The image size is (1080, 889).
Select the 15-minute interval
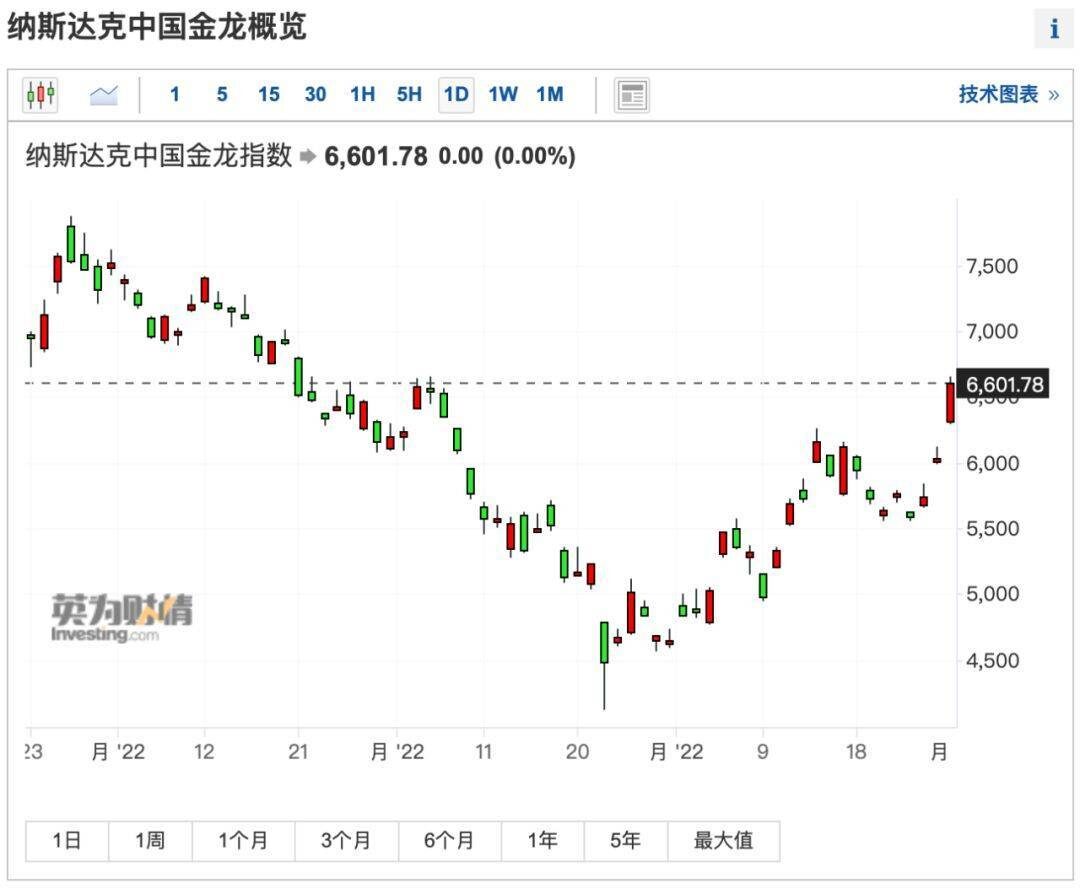pyautogui.click(x=269, y=94)
